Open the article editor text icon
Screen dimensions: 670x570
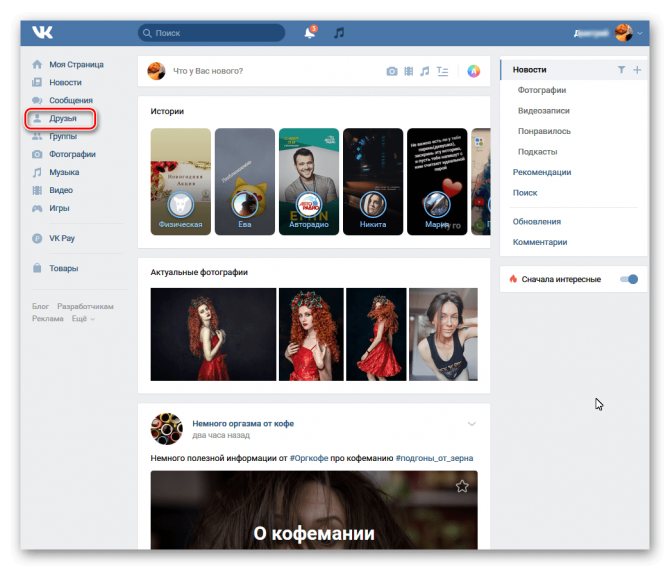tap(442, 71)
